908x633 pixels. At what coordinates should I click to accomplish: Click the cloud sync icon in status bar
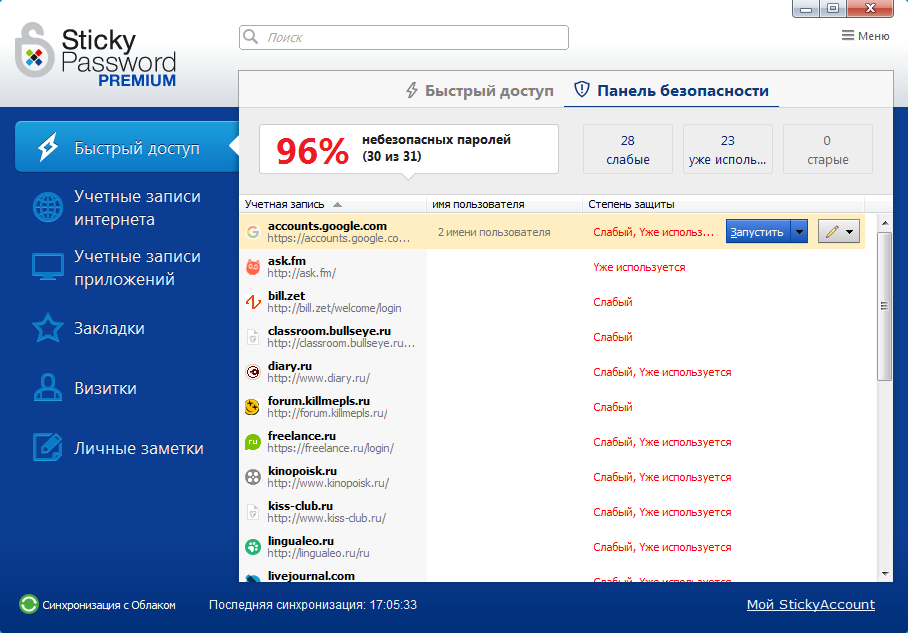point(27,604)
